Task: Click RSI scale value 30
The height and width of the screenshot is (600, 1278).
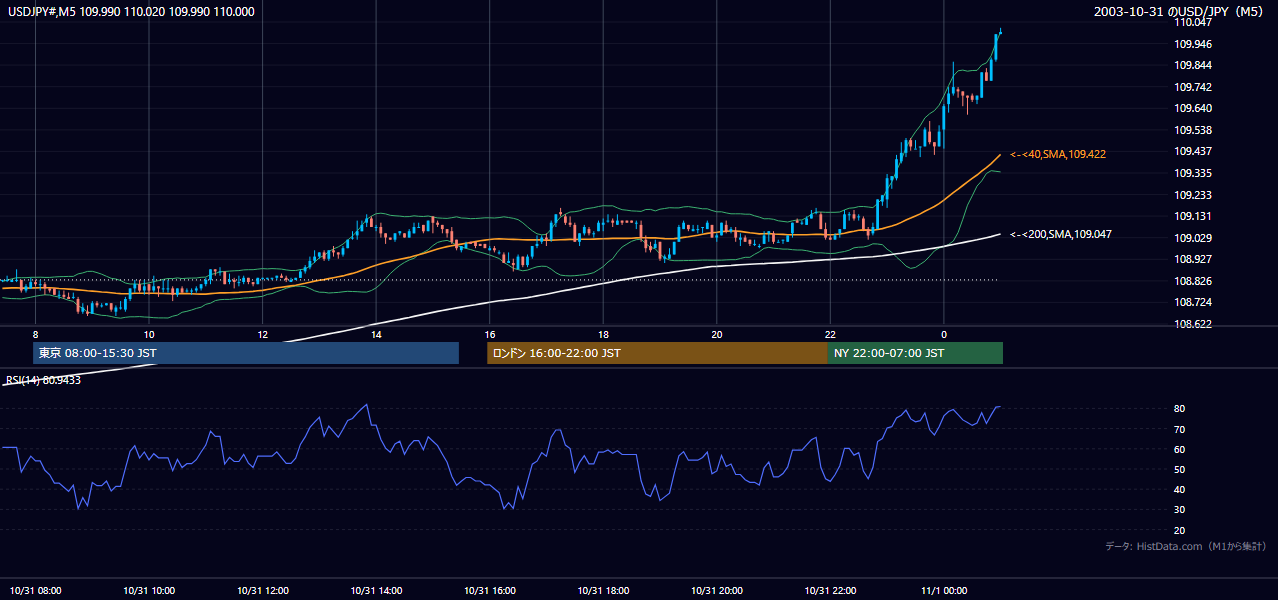Action: [x=1179, y=510]
